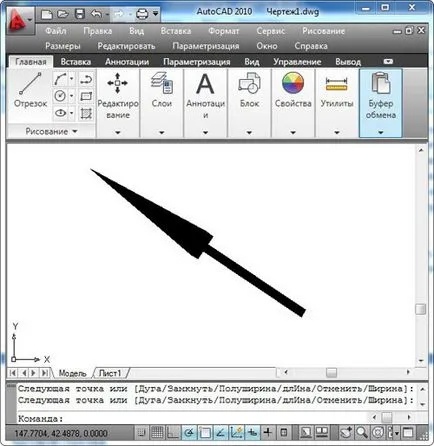Viewport: 434px width, 446px height.
Task: Open the Свойства color wheel panel
Action: [x=293, y=83]
